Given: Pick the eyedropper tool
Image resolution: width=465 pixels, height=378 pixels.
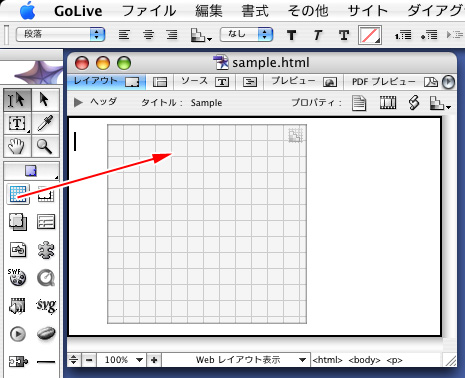Looking at the screenshot, I should (45, 123).
